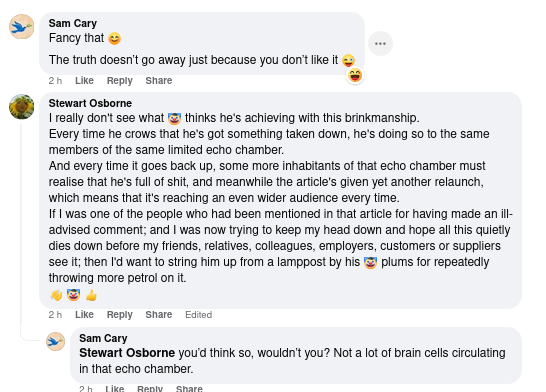Open the Stewart Osborne name heading link
The image size is (546, 392).
click(x=90, y=103)
